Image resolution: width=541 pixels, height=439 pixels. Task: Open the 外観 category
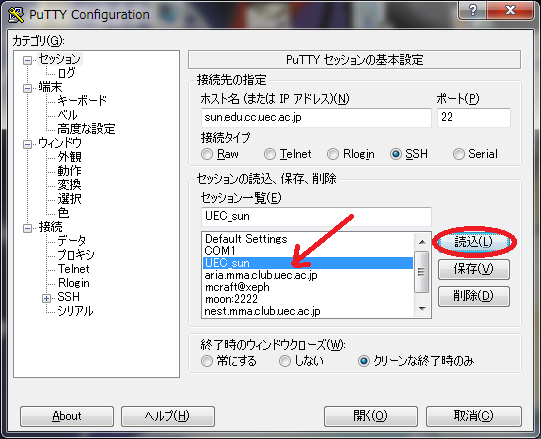point(69,157)
